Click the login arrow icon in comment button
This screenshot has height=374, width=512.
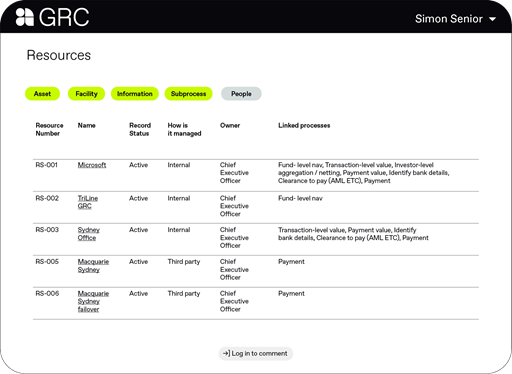226,353
